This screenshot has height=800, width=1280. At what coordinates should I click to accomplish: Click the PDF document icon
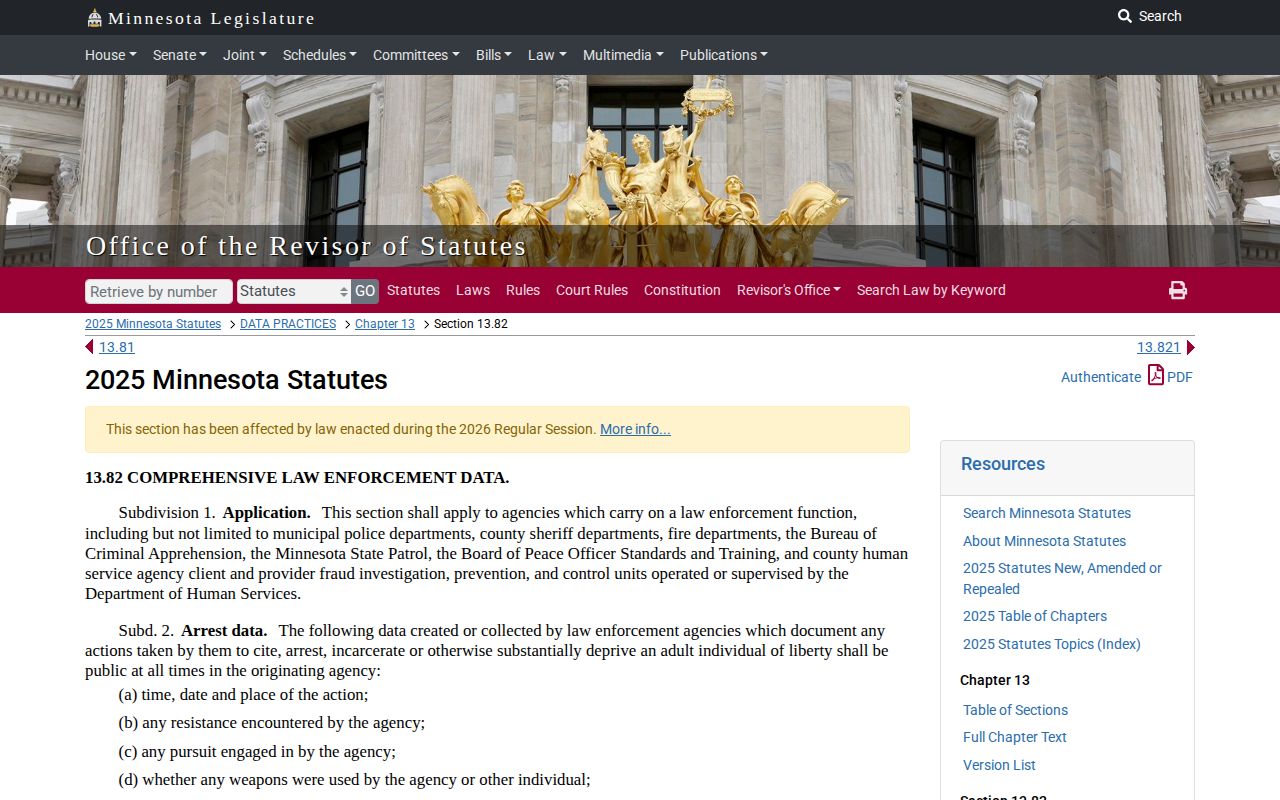tap(1155, 375)
